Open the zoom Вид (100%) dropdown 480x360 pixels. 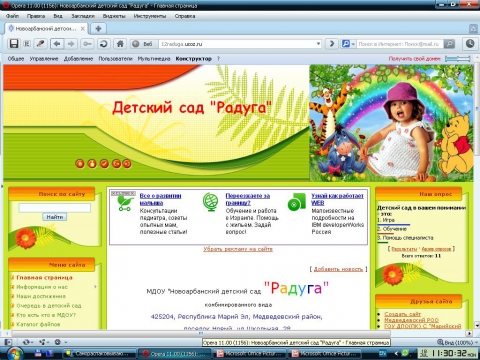457,342
